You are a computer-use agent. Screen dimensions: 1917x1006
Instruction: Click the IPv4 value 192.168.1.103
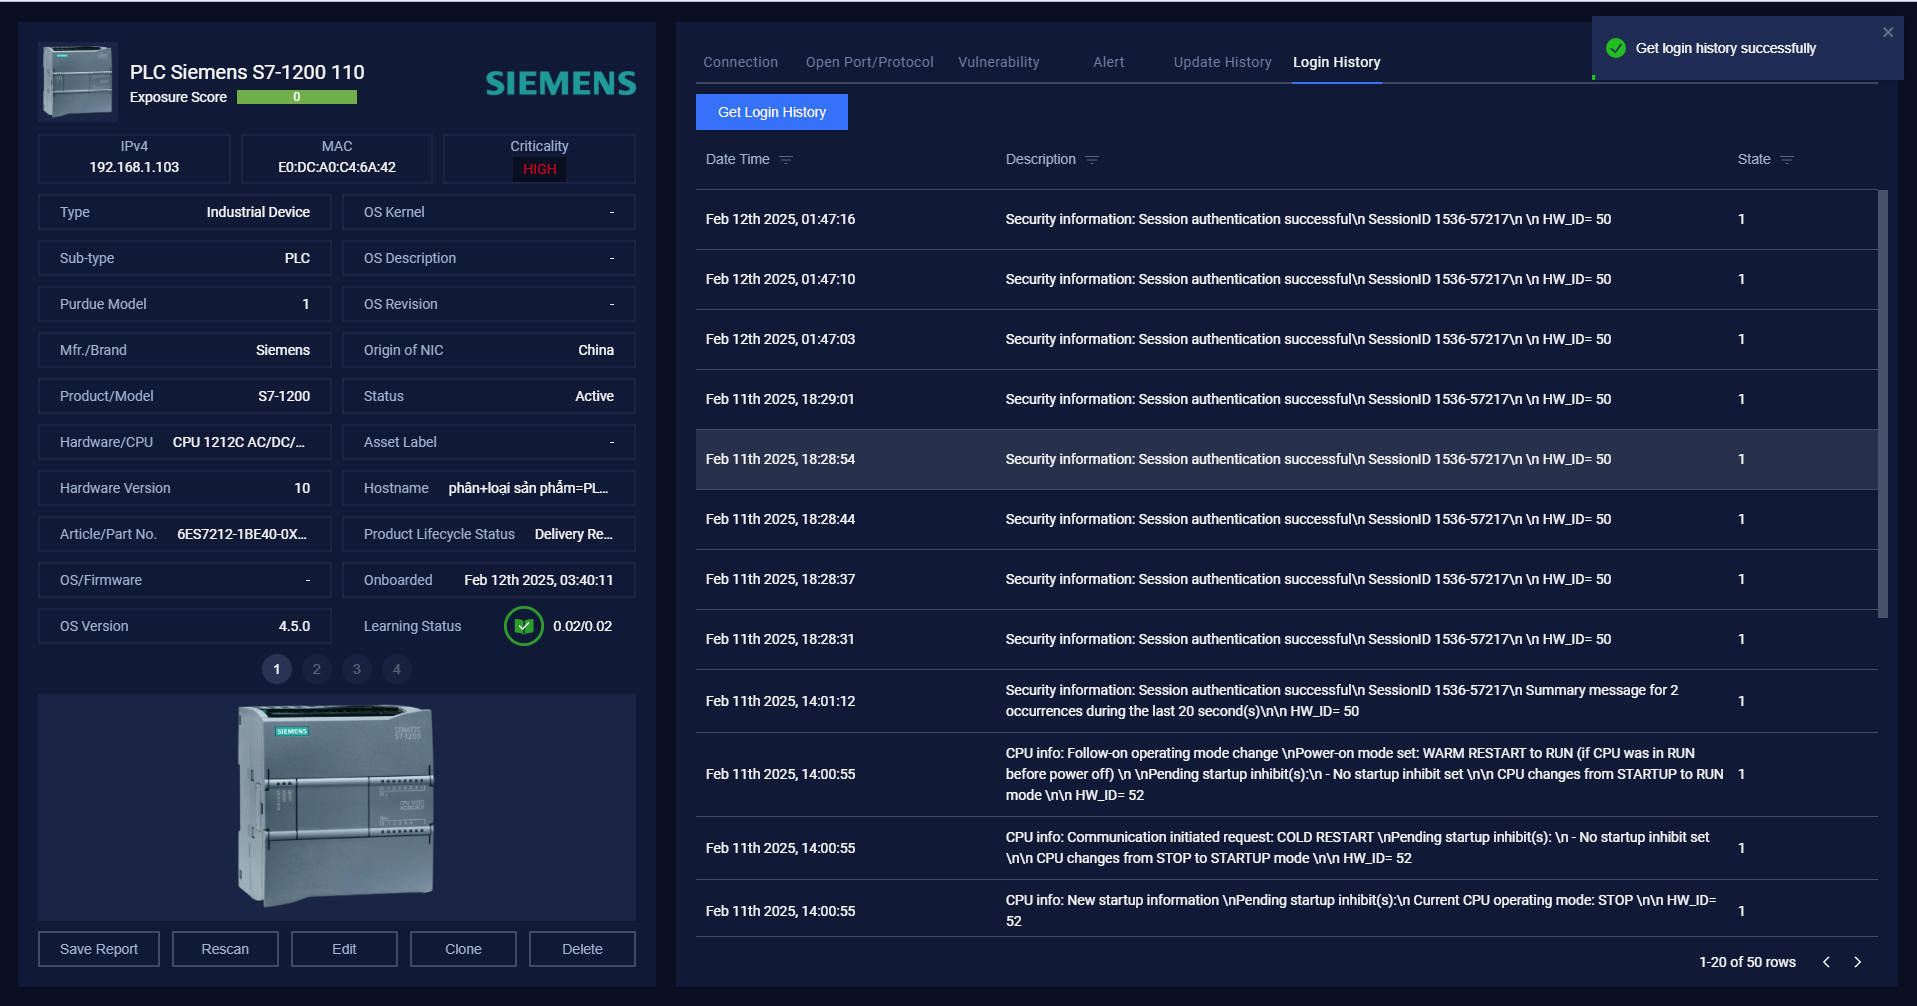tap(134, 167)
